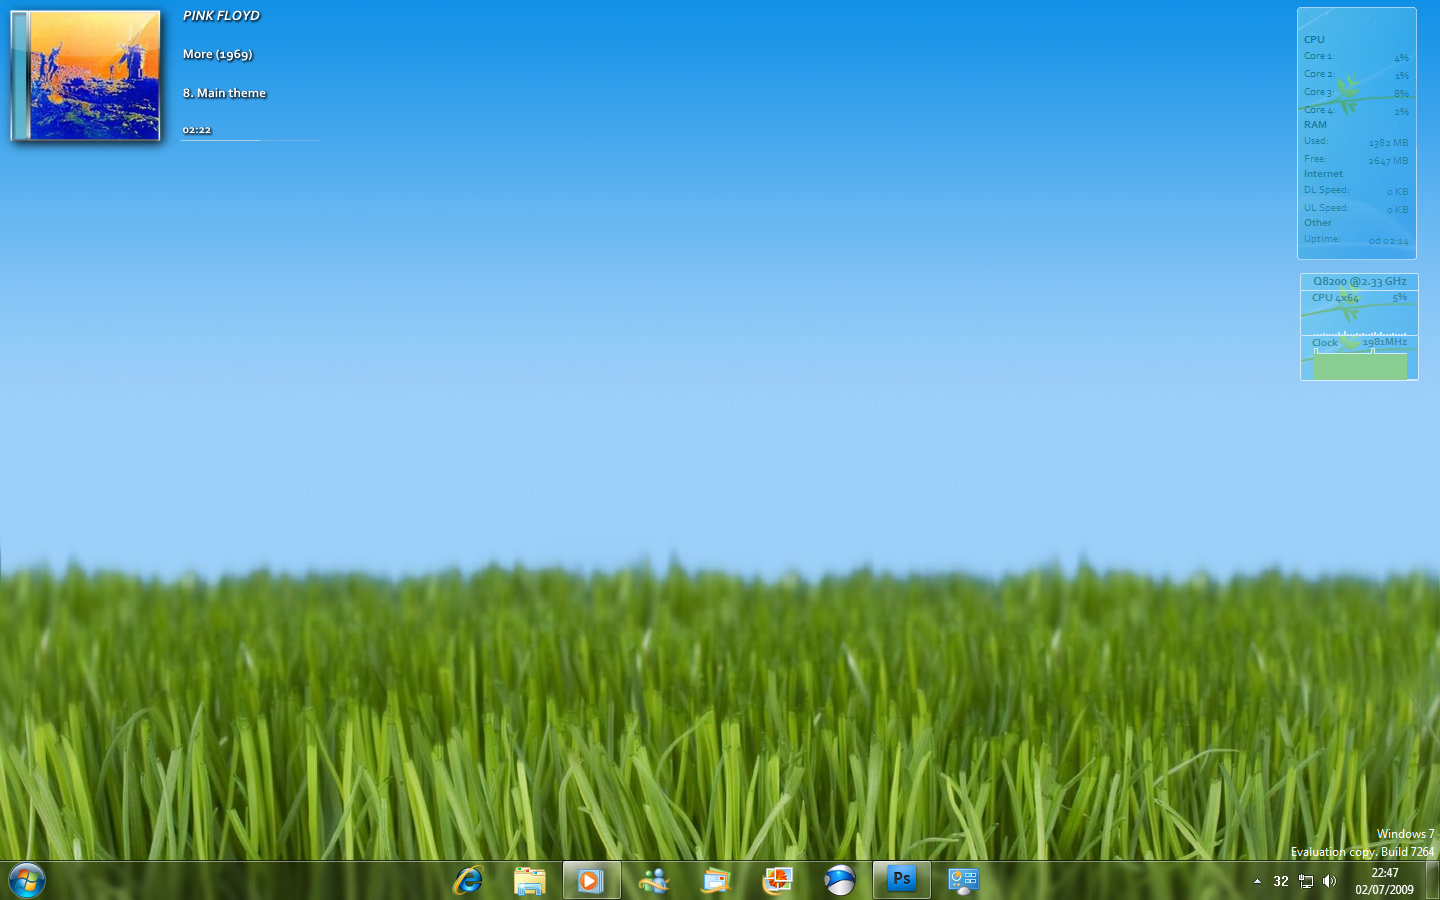Click the track elapsed time 02:22
Viewport: 1440px width, 900px height.
pyautogui.click(x=197, y=130)
